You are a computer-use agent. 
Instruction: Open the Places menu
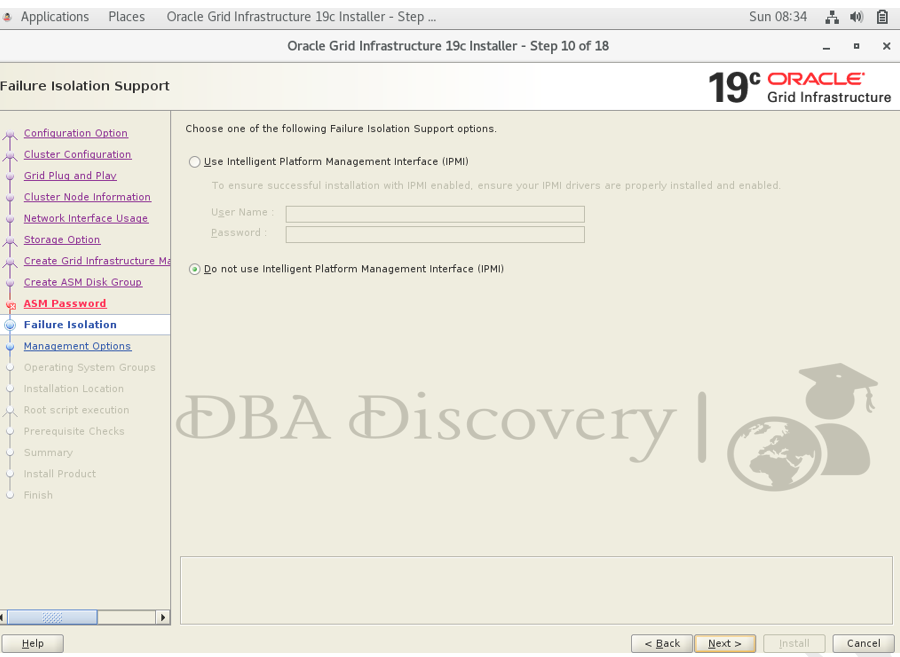[x=126, y=17]
